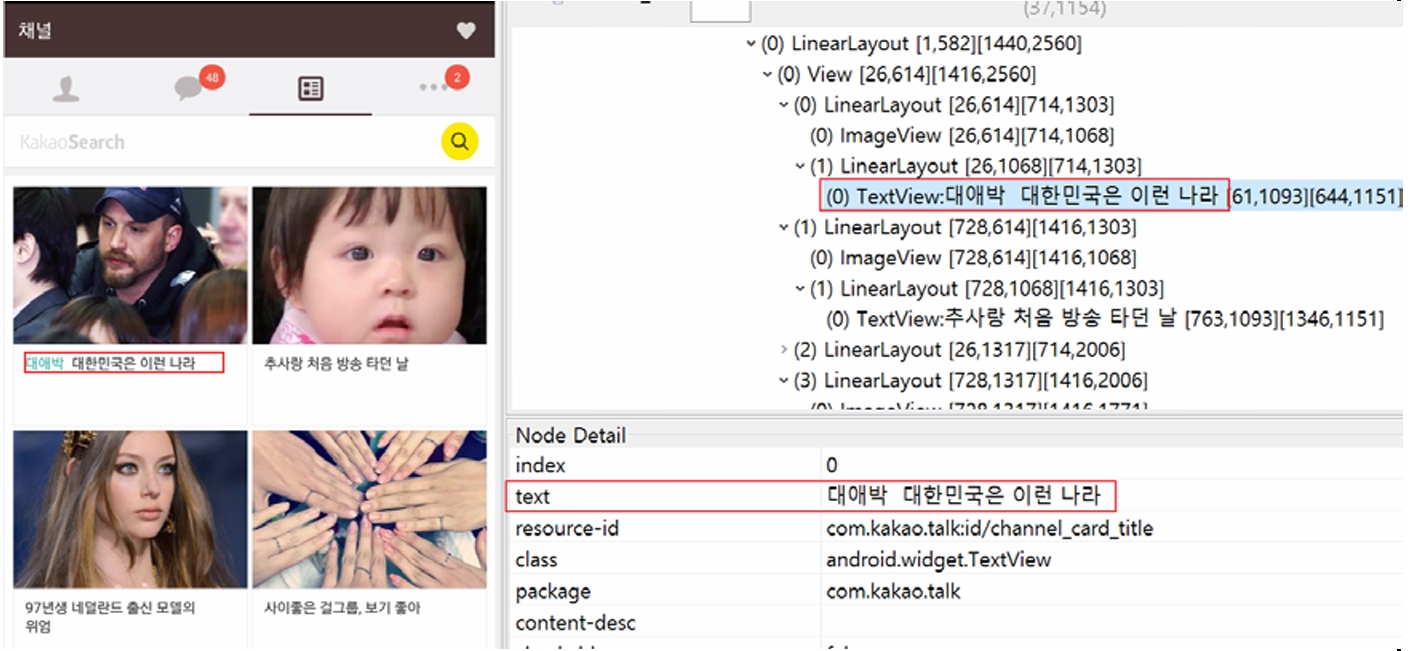
Task: Click the 추사랑 처음 방송 타던 날 title
Action: 336,364
